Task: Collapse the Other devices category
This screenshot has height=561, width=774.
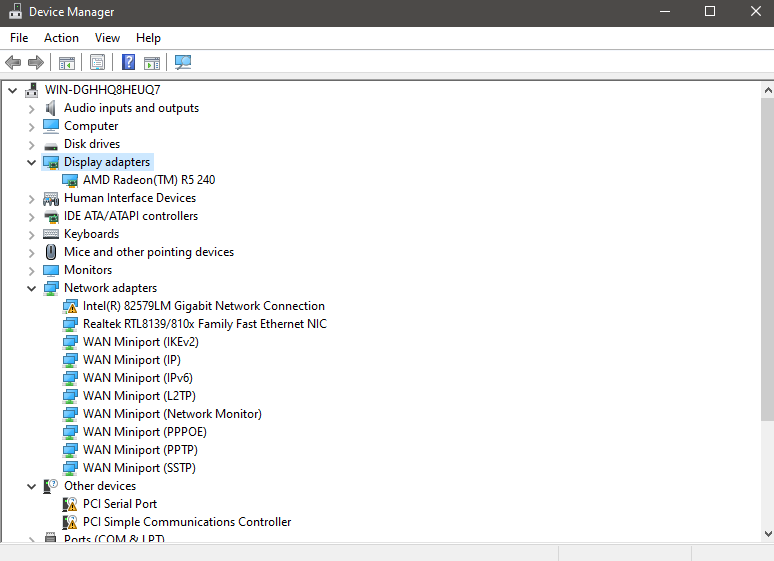Action: (32, 486)
